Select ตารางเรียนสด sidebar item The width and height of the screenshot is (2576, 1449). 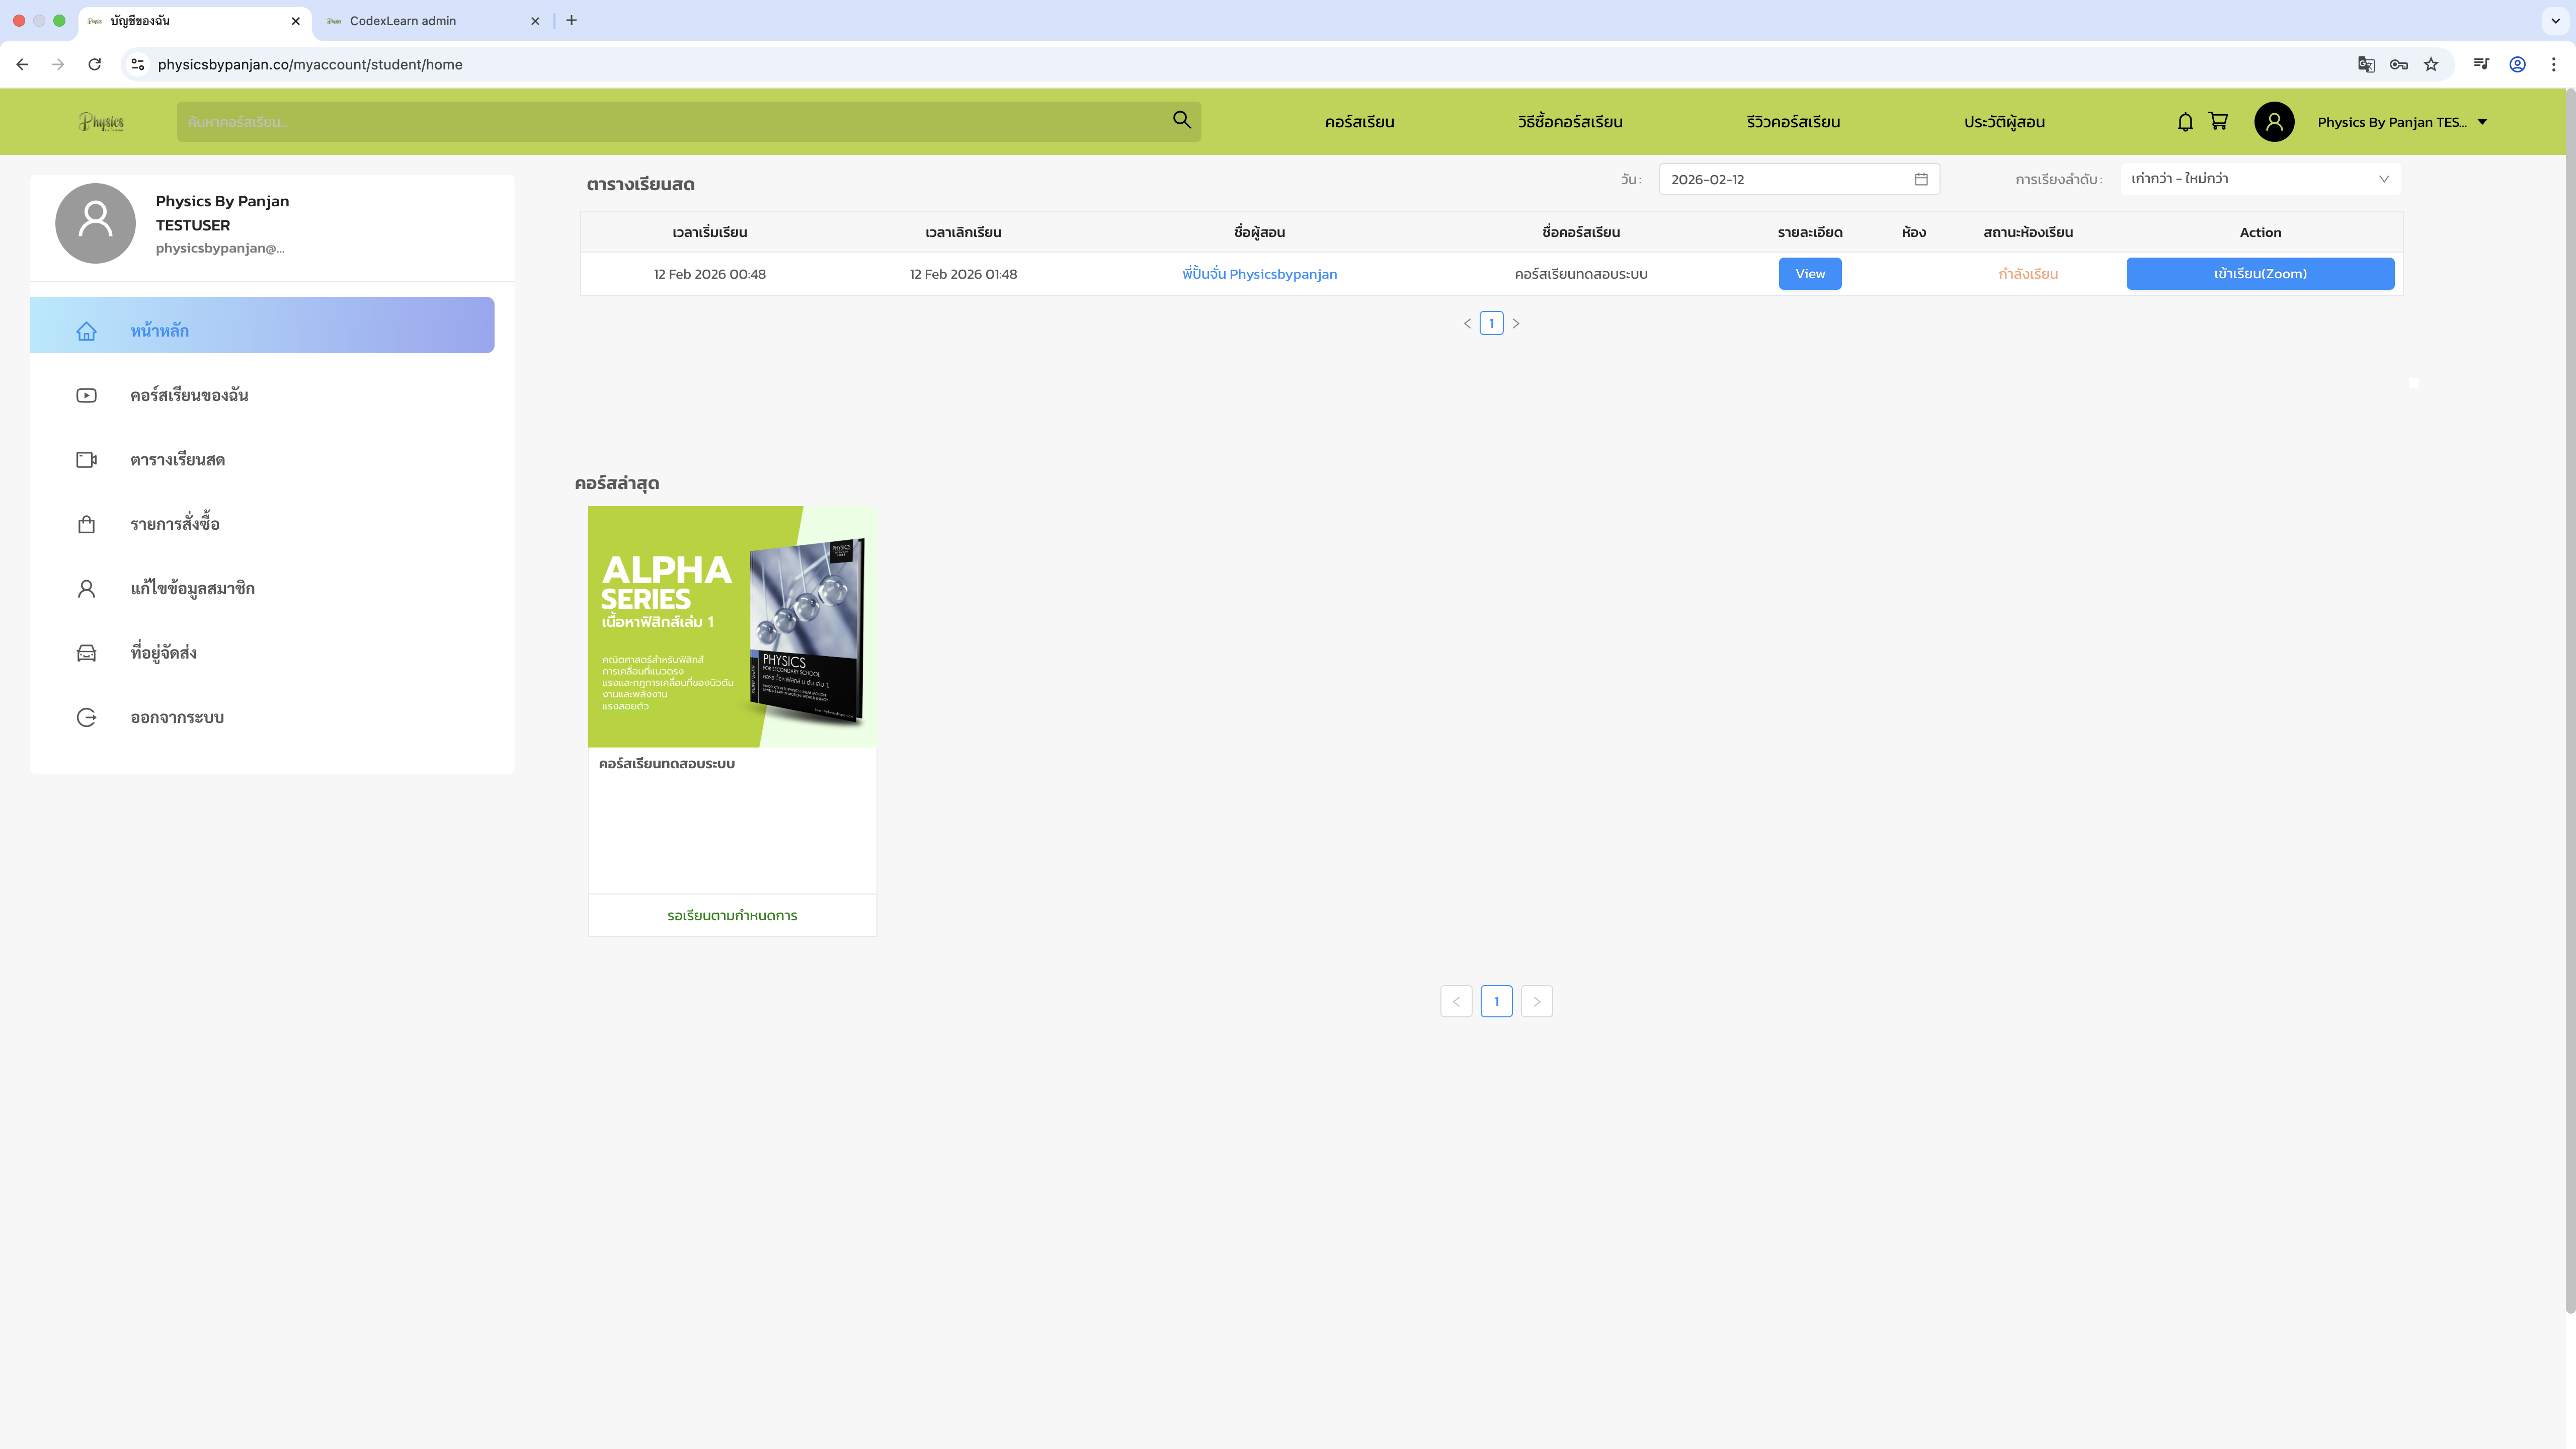click(177, 460)
